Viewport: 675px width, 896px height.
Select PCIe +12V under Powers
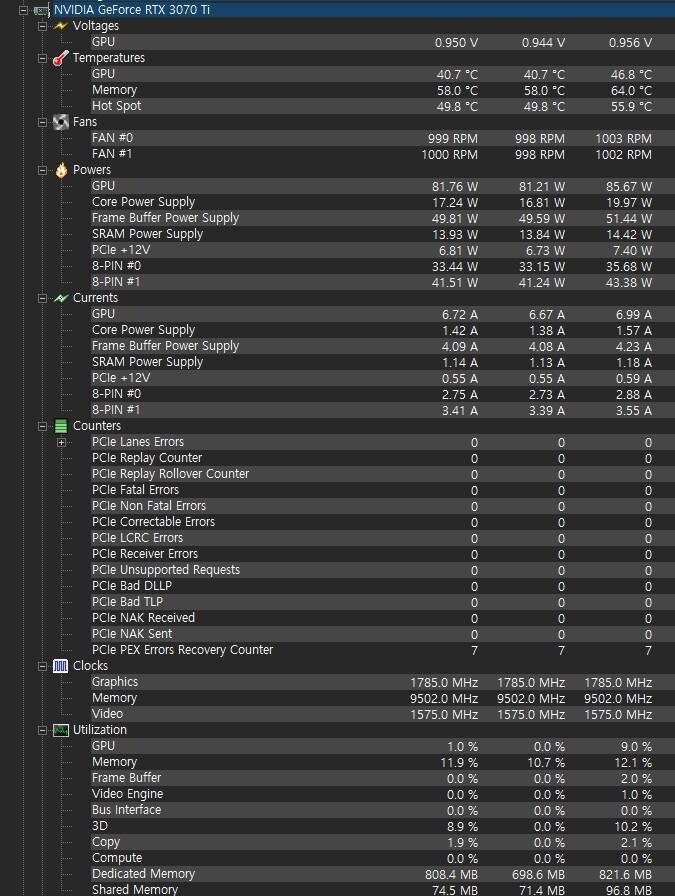point(382,250)
